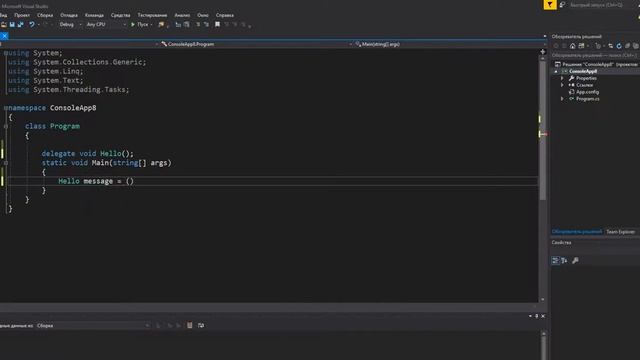Click the Open File folder icon
Image resolution: width=640 pixels, height=360 pixels.
pyautogui.click(x=3, y=24)
